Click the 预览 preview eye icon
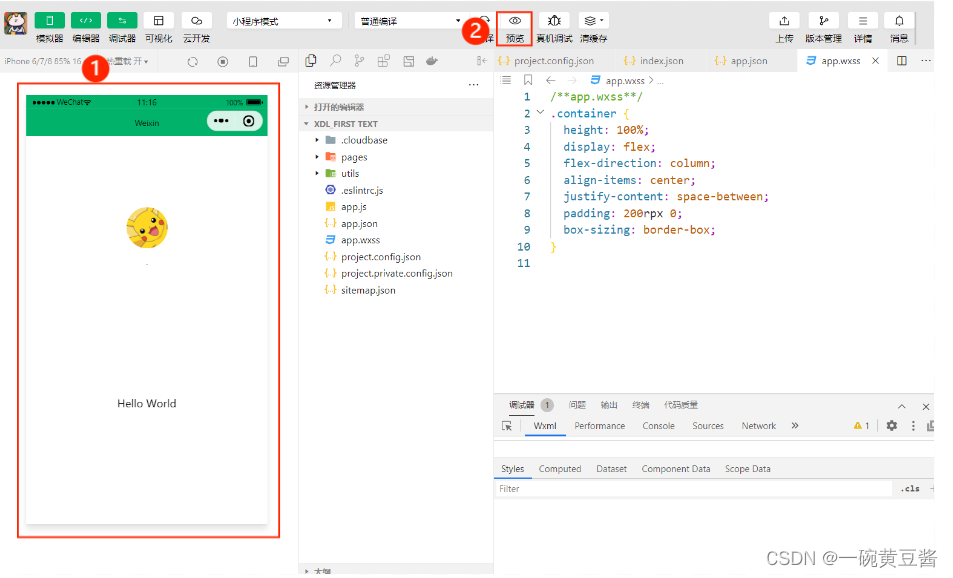The image size is (953, 578). pos(514,21)
